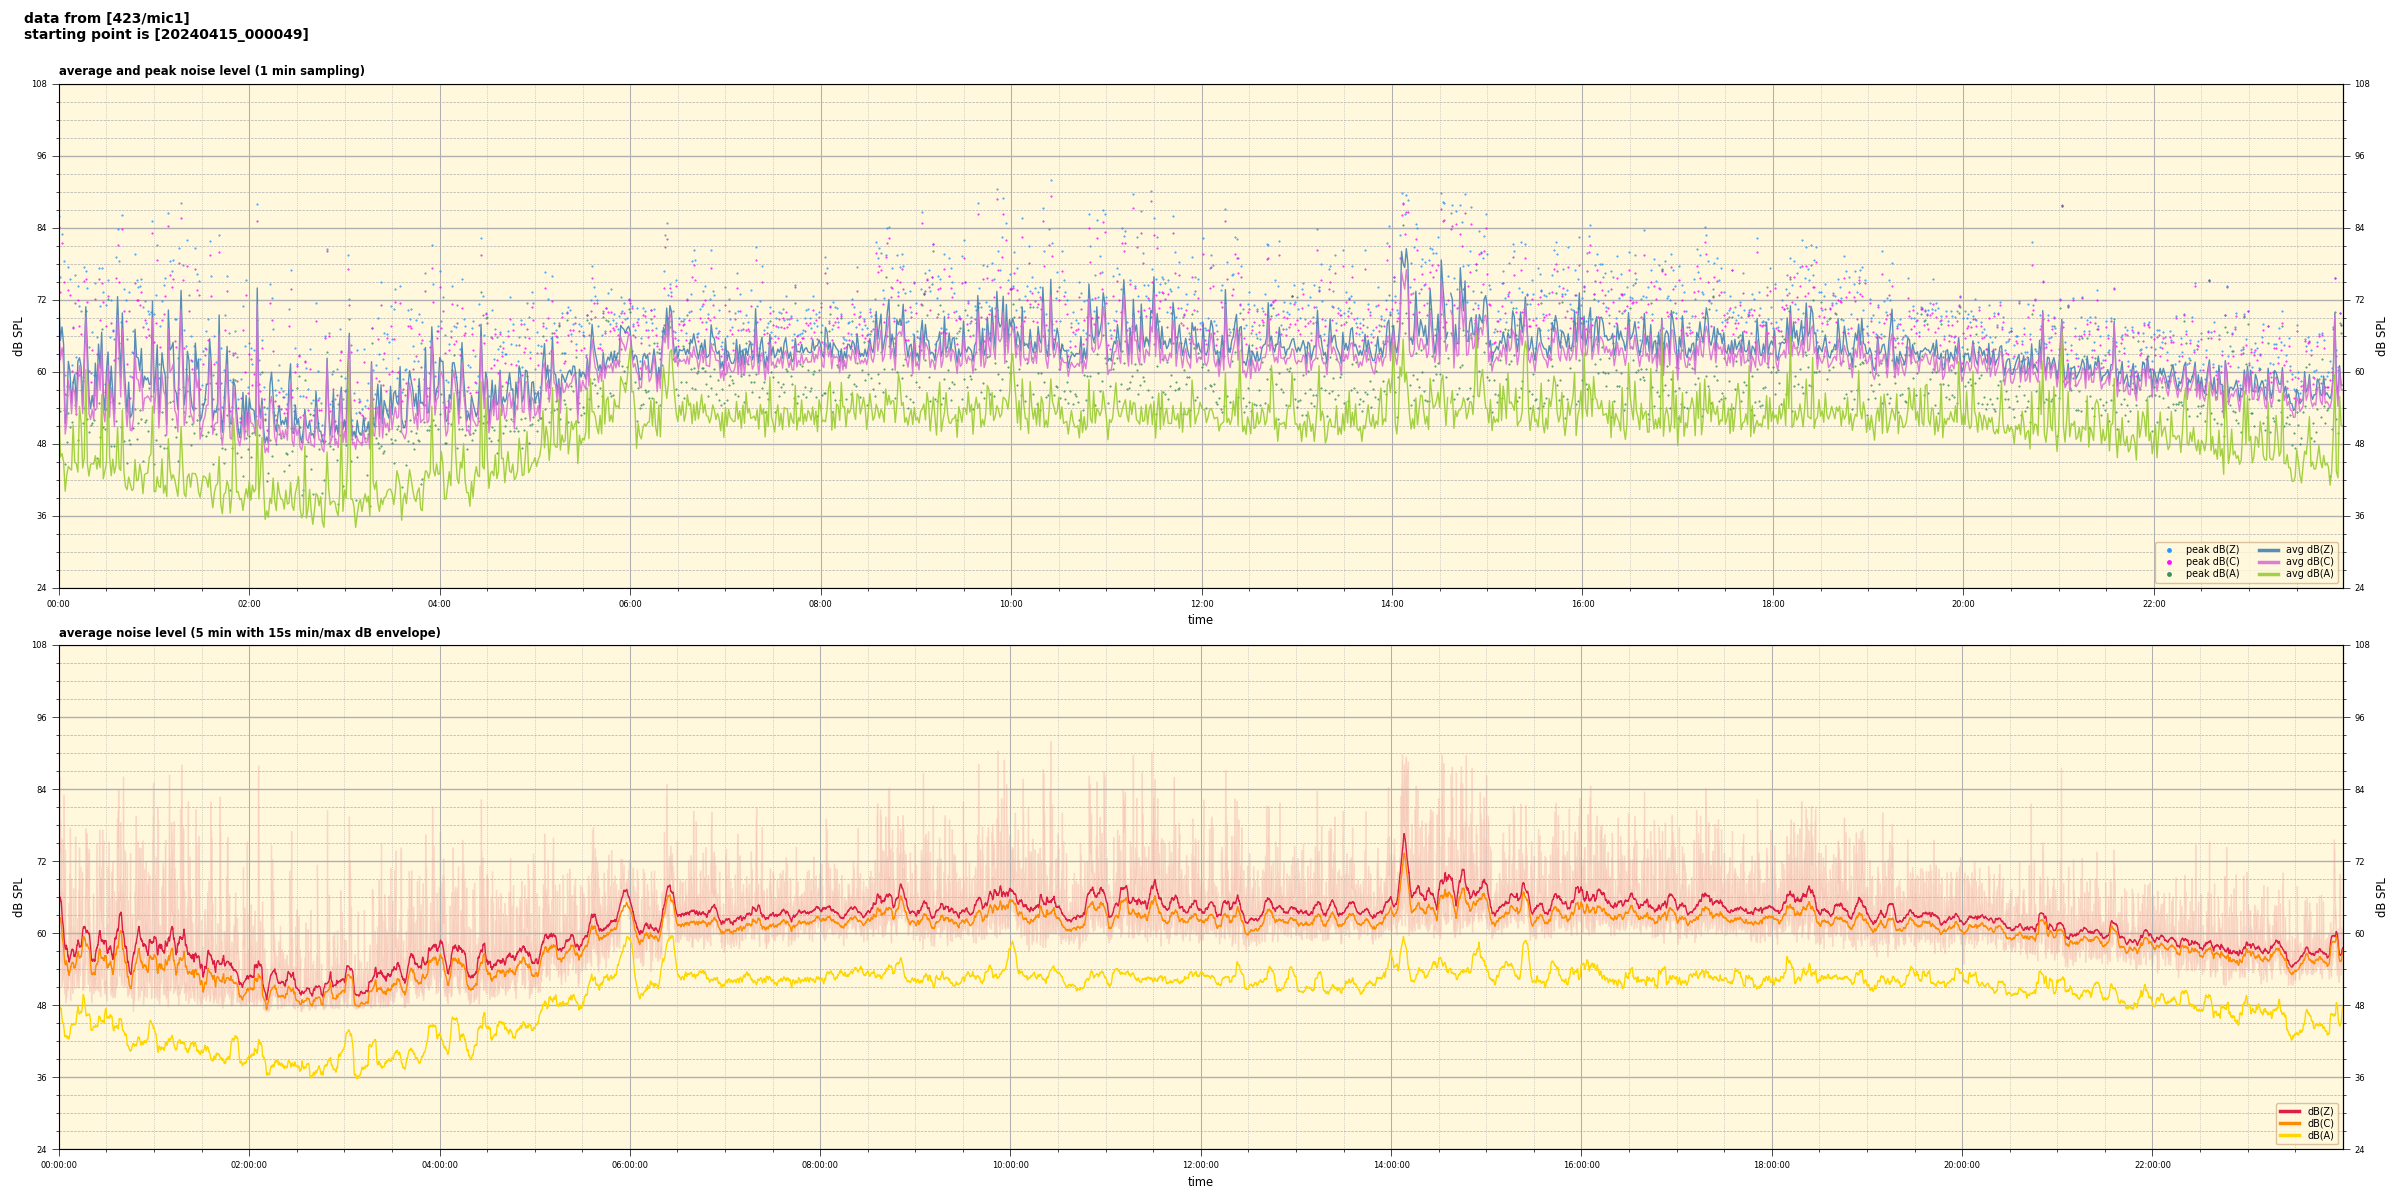Click the 'average and peak noise level' chart title

pyautogui.click(x=211, y=71)
